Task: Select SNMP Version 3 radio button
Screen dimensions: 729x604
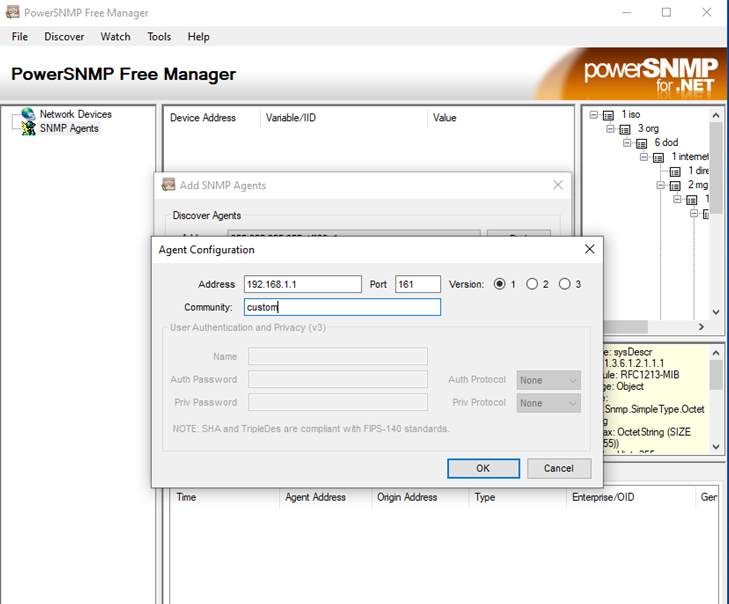Action: tap(564, 284)
